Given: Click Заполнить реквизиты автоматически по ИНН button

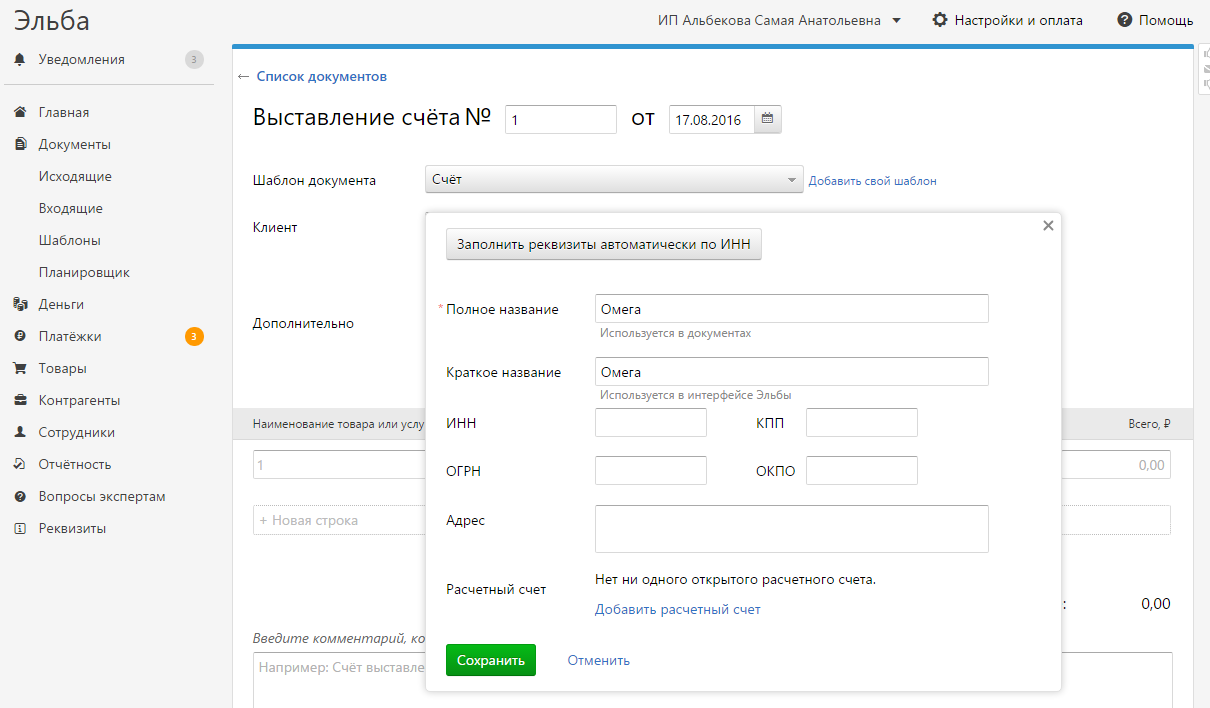Looking at the screenshot, I should pyautogui.click(x=604, y=244).
